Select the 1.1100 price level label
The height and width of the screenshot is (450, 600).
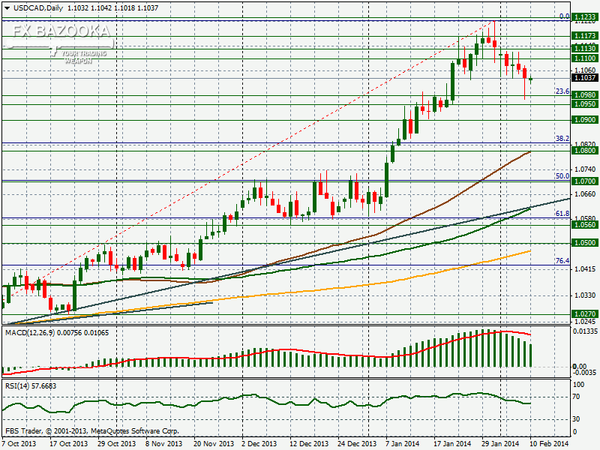585,58
